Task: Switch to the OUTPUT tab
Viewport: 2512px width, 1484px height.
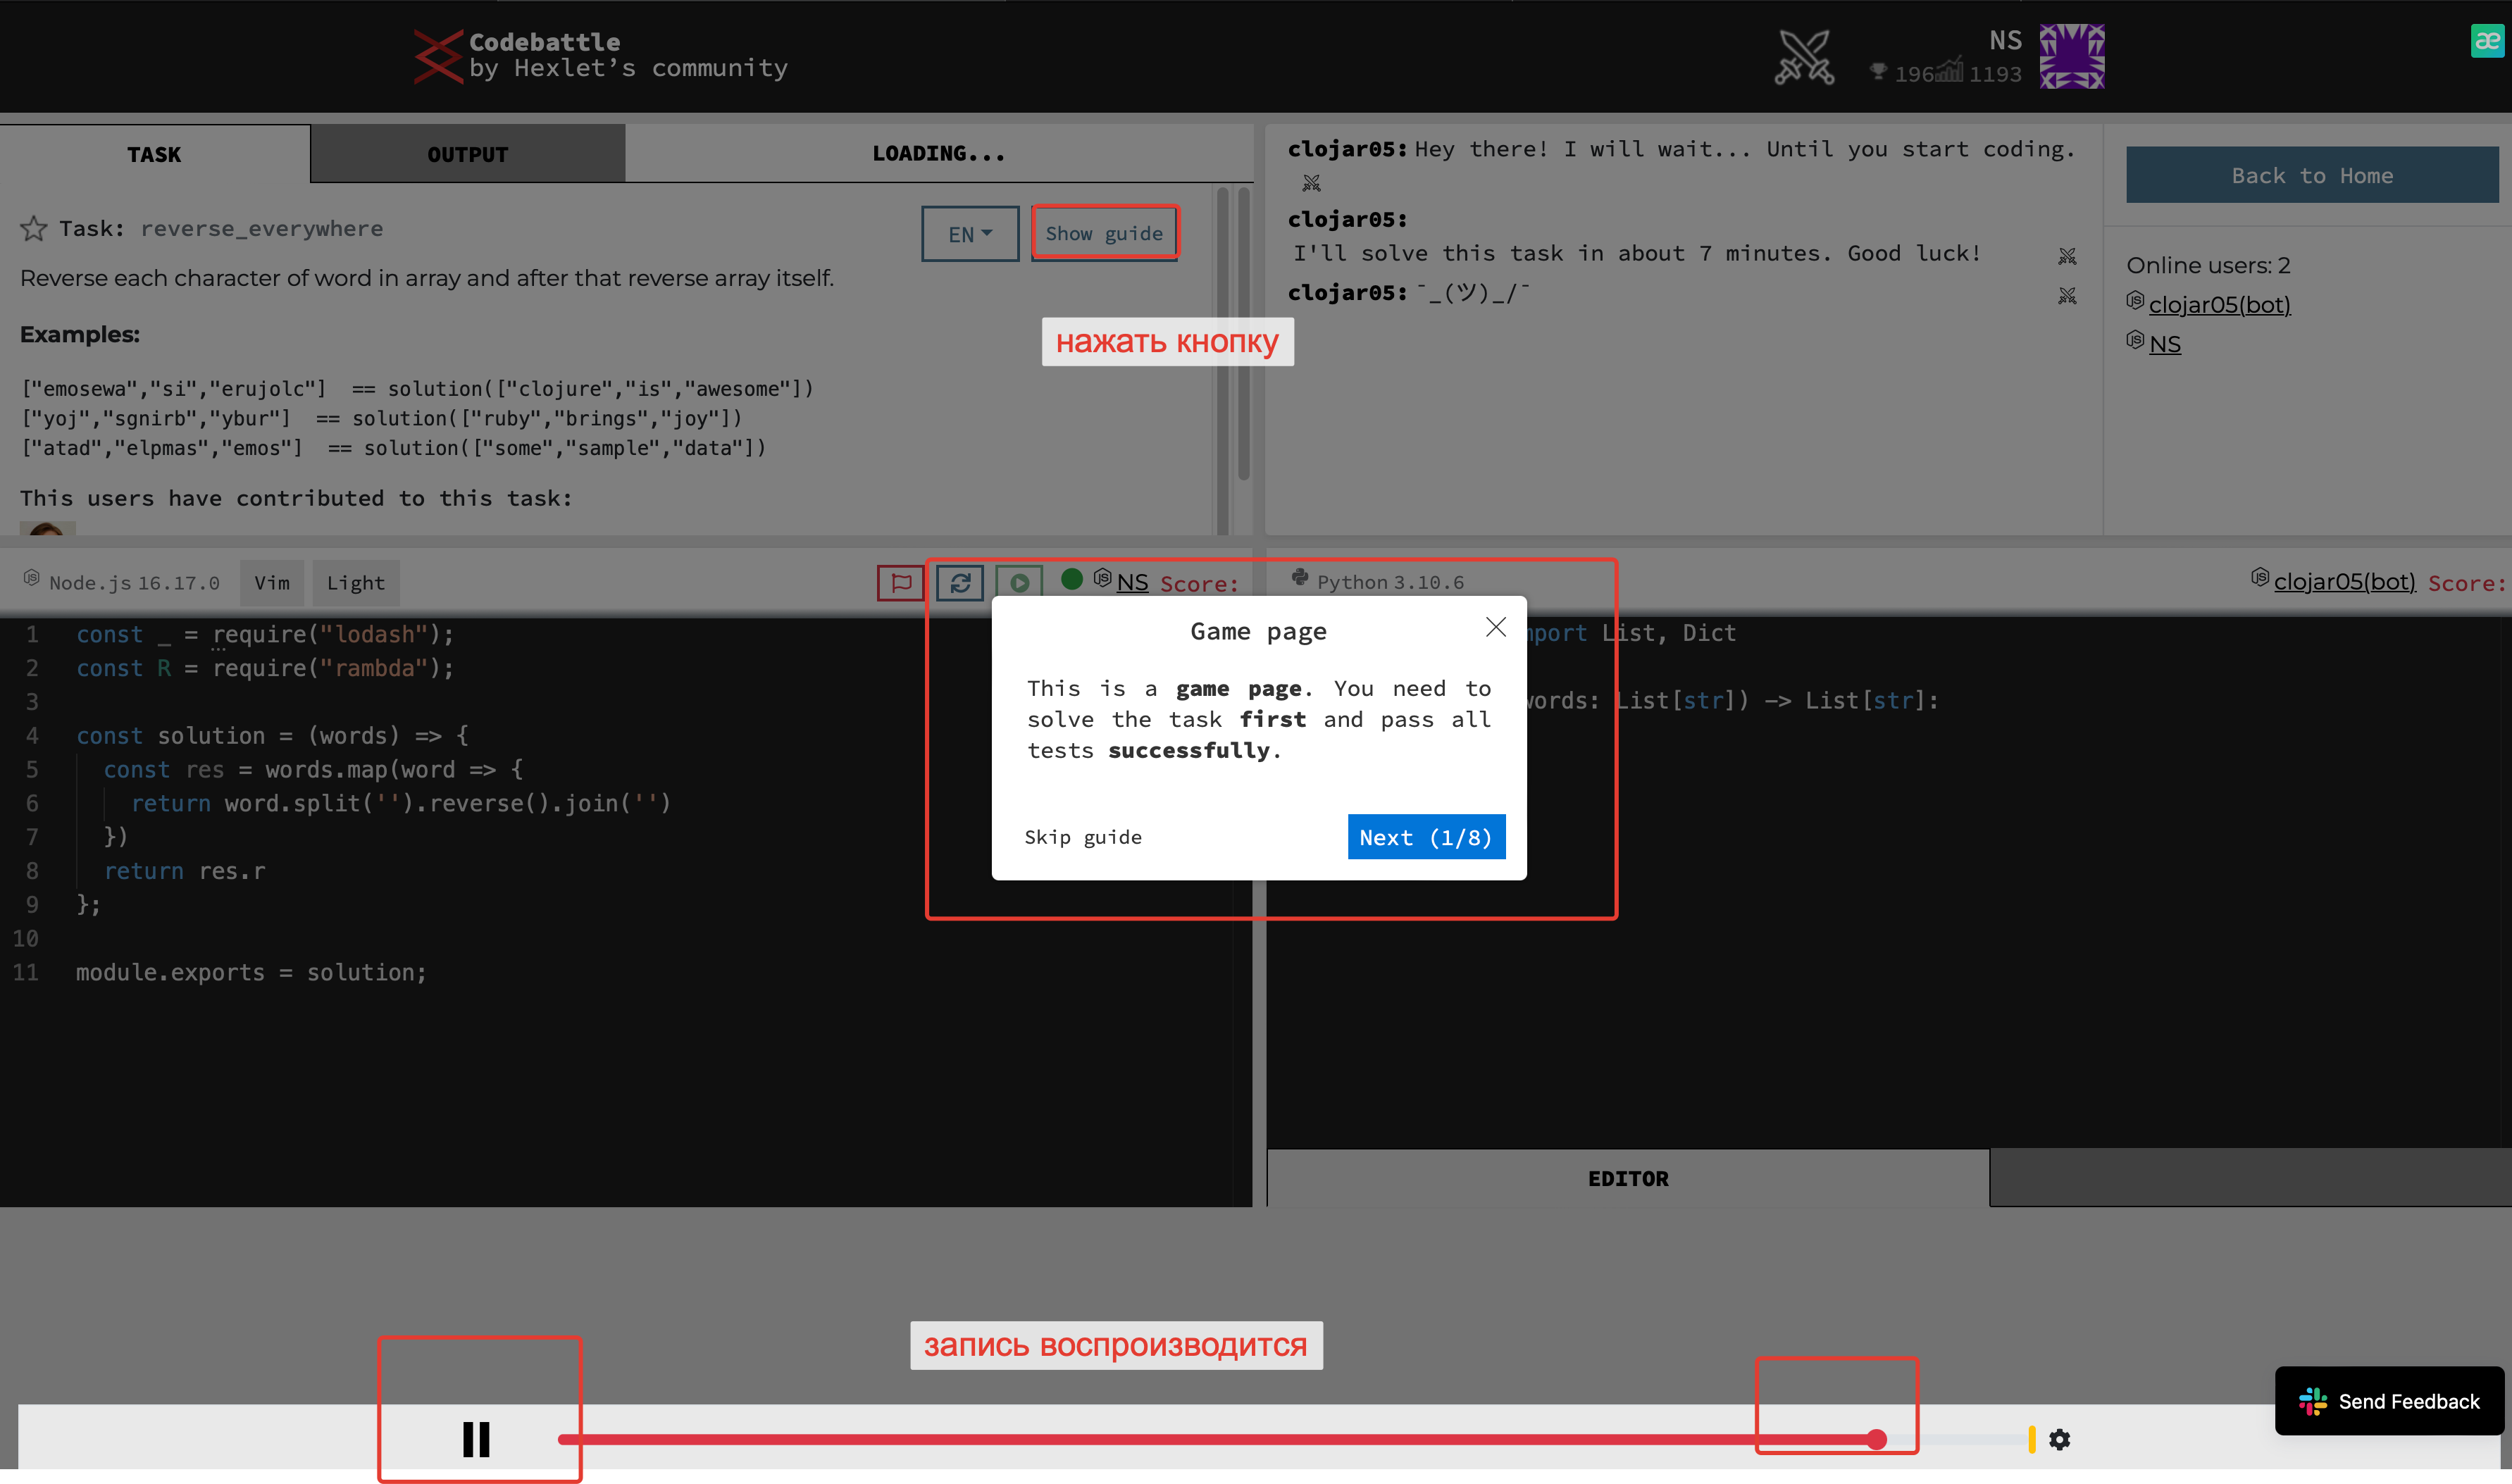Action: [467, 153]
